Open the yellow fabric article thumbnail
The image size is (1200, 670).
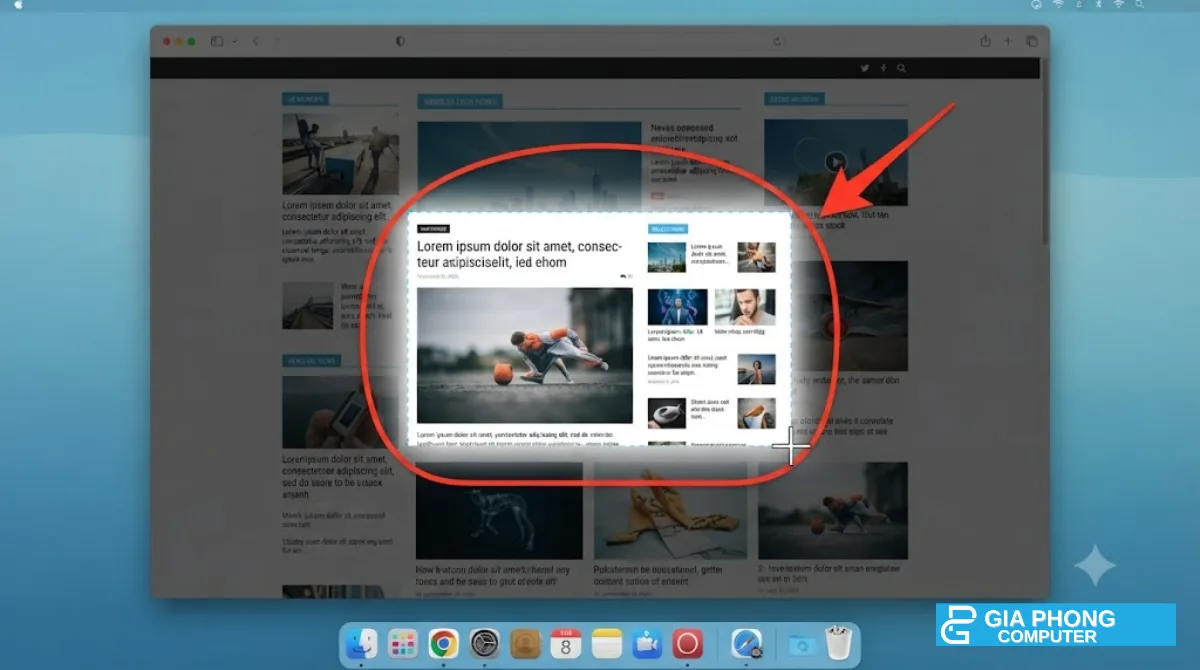670,512
